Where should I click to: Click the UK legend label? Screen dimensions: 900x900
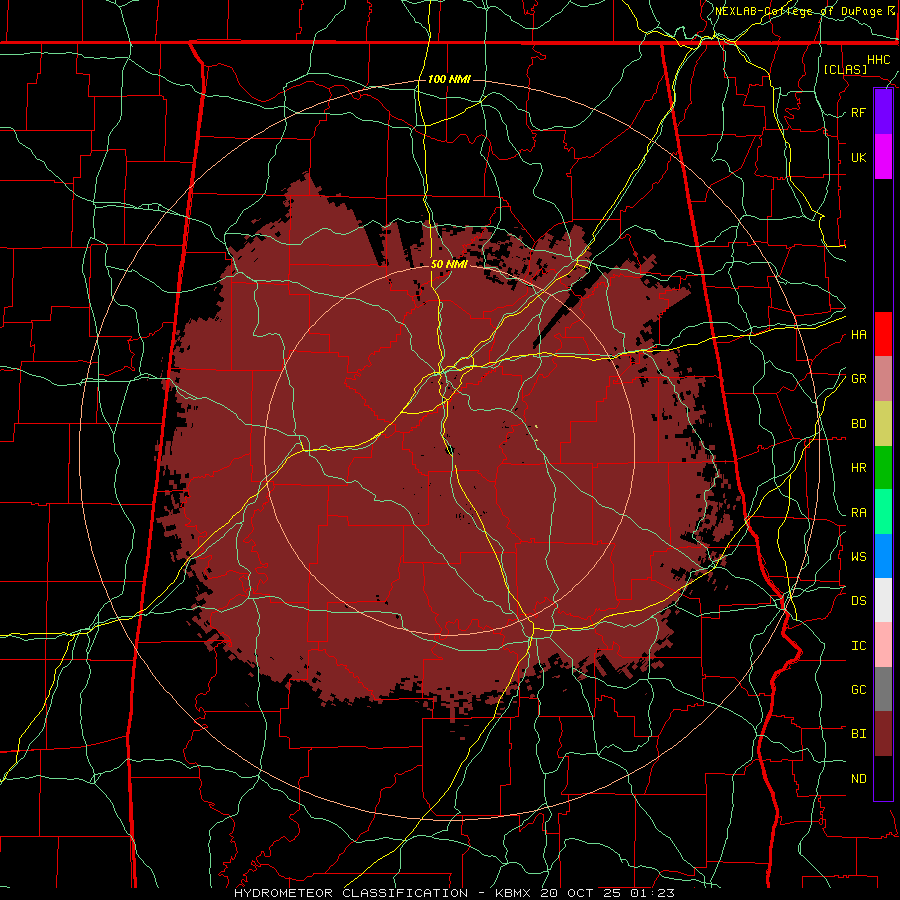(x=859, y=158)
